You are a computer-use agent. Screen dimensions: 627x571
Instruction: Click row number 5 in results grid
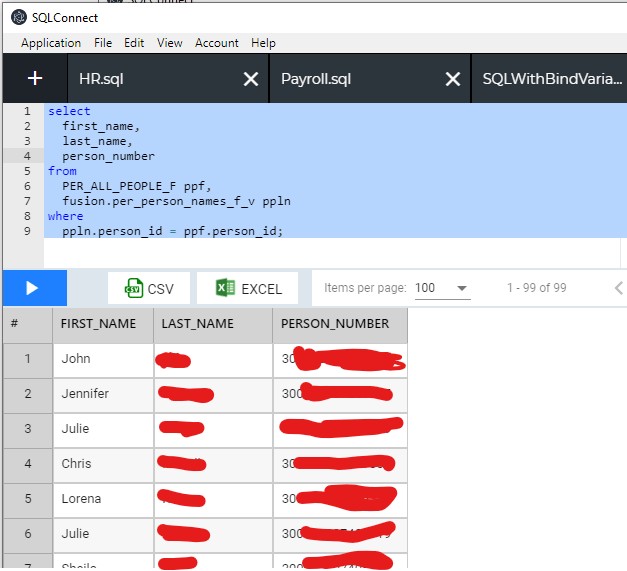coord(28,499)
